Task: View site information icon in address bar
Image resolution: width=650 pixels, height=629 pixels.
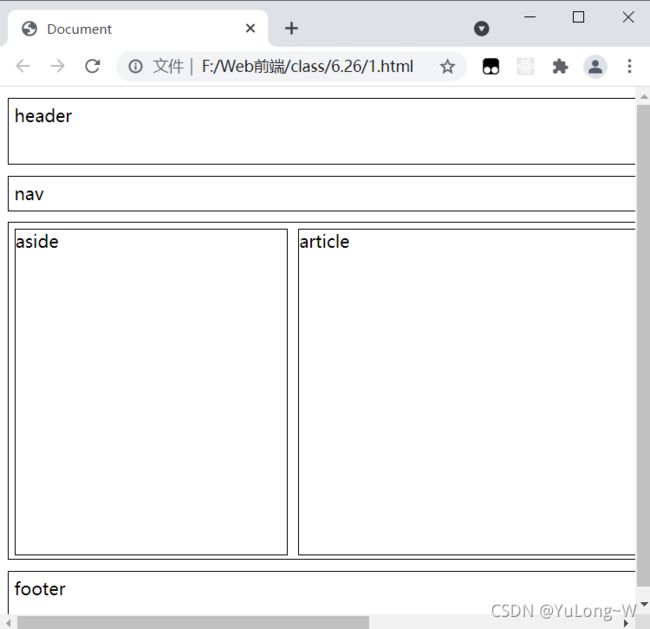Action: click(x=135, y=66)
